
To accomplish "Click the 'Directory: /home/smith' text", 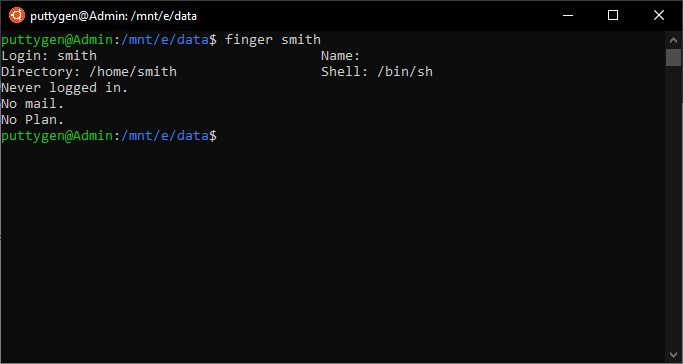I will 89,72.
